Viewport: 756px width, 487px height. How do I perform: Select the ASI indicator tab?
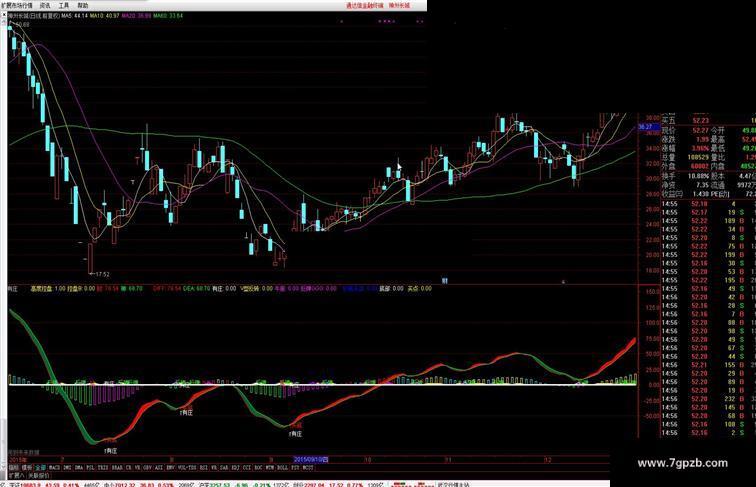pos(159,468)
